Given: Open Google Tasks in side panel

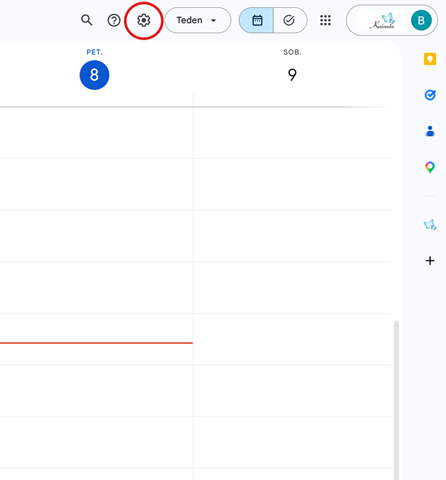Looking at the screenshot, I should coord(430,95).
